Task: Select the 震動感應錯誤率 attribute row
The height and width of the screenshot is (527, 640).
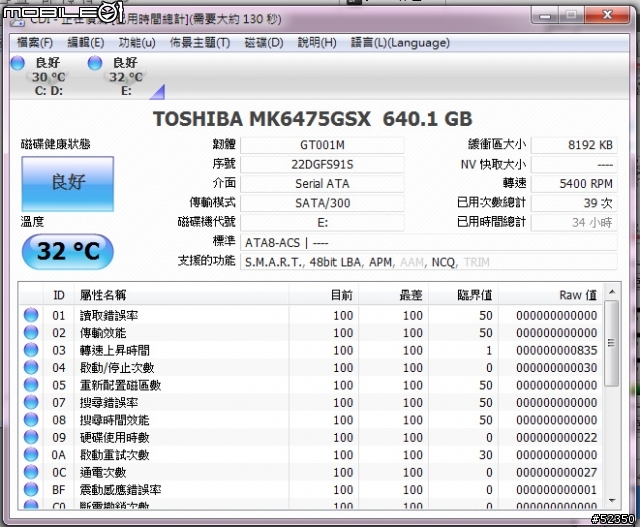Action: tap(311, 489)
